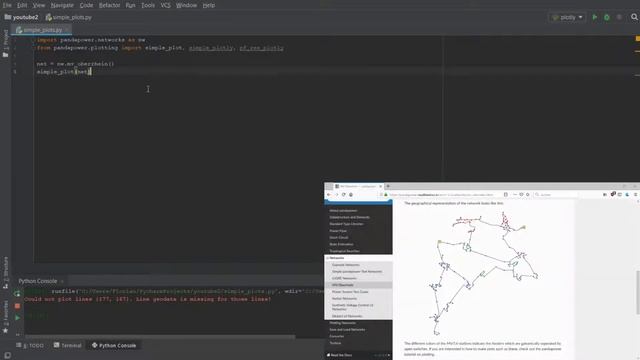The width and height of the screenshot is (640, 360).
Task: Close the pandapower docs browser tab
Action: [380, 186]
